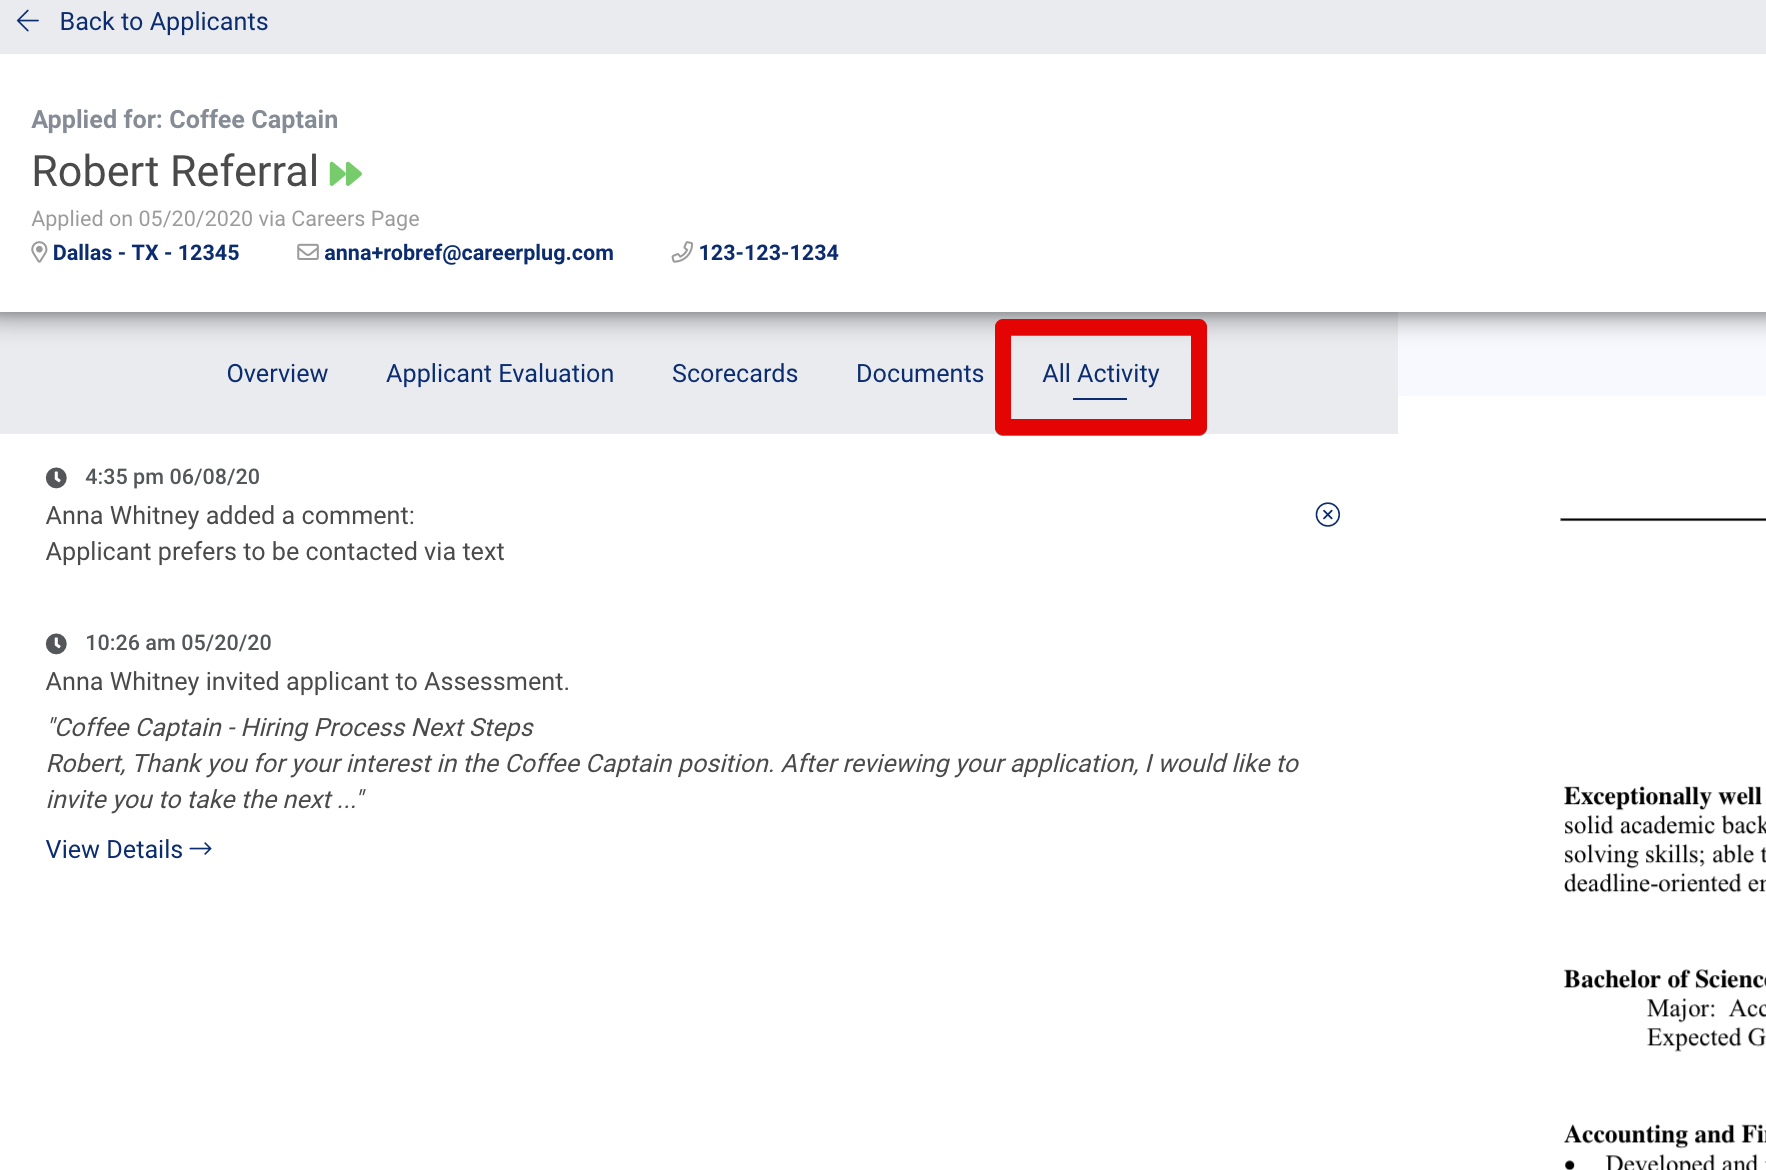Click the Dallas - TX - 12345 location
The height and width of the screenshot is (1170, 1766).
(x=145, y=252)
